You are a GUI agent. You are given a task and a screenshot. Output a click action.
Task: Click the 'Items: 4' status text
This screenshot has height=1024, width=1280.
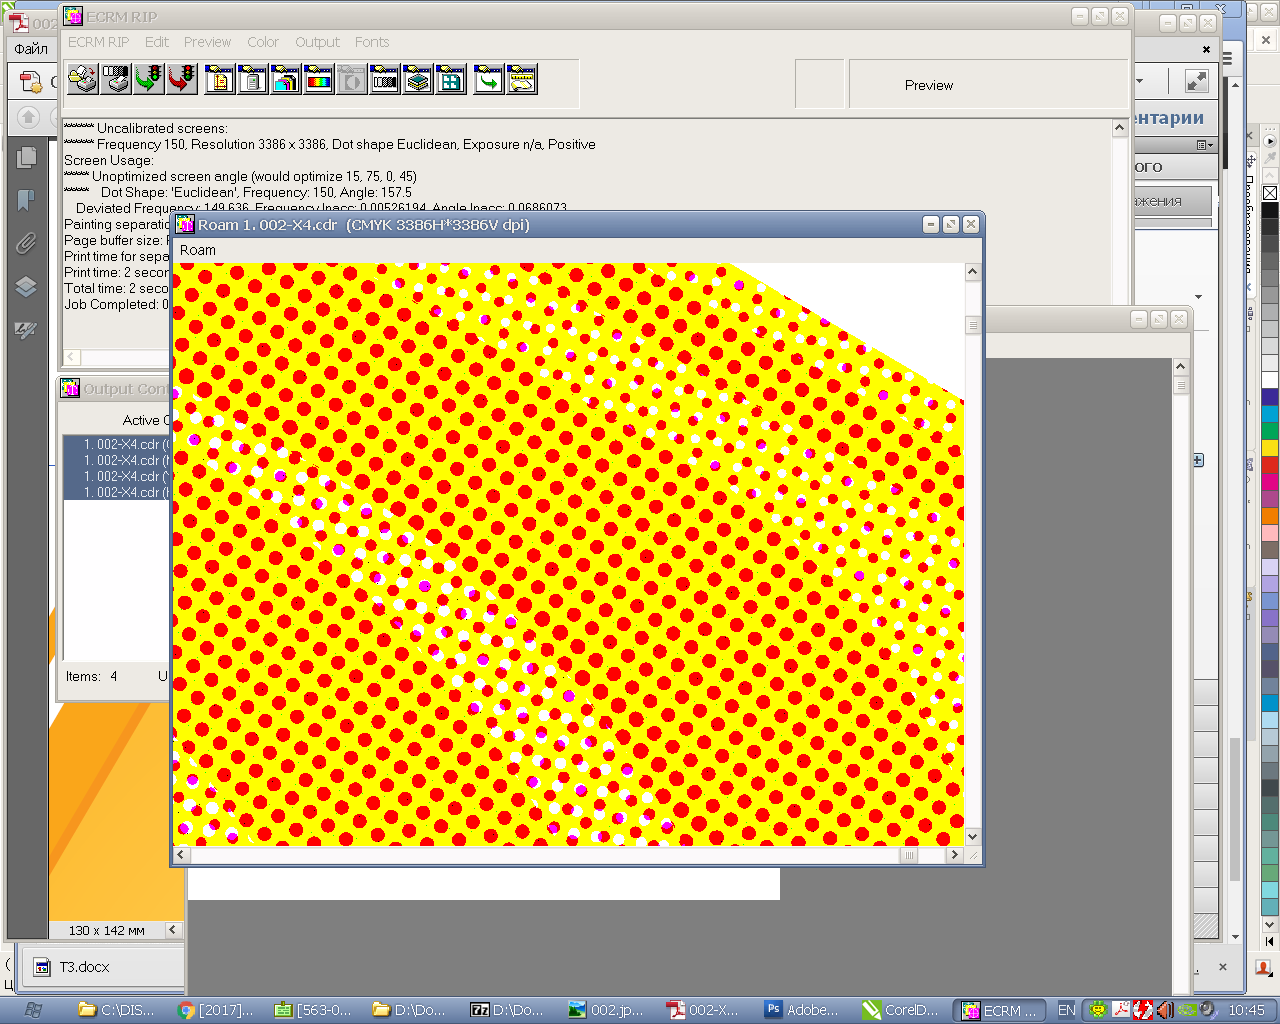91,677
